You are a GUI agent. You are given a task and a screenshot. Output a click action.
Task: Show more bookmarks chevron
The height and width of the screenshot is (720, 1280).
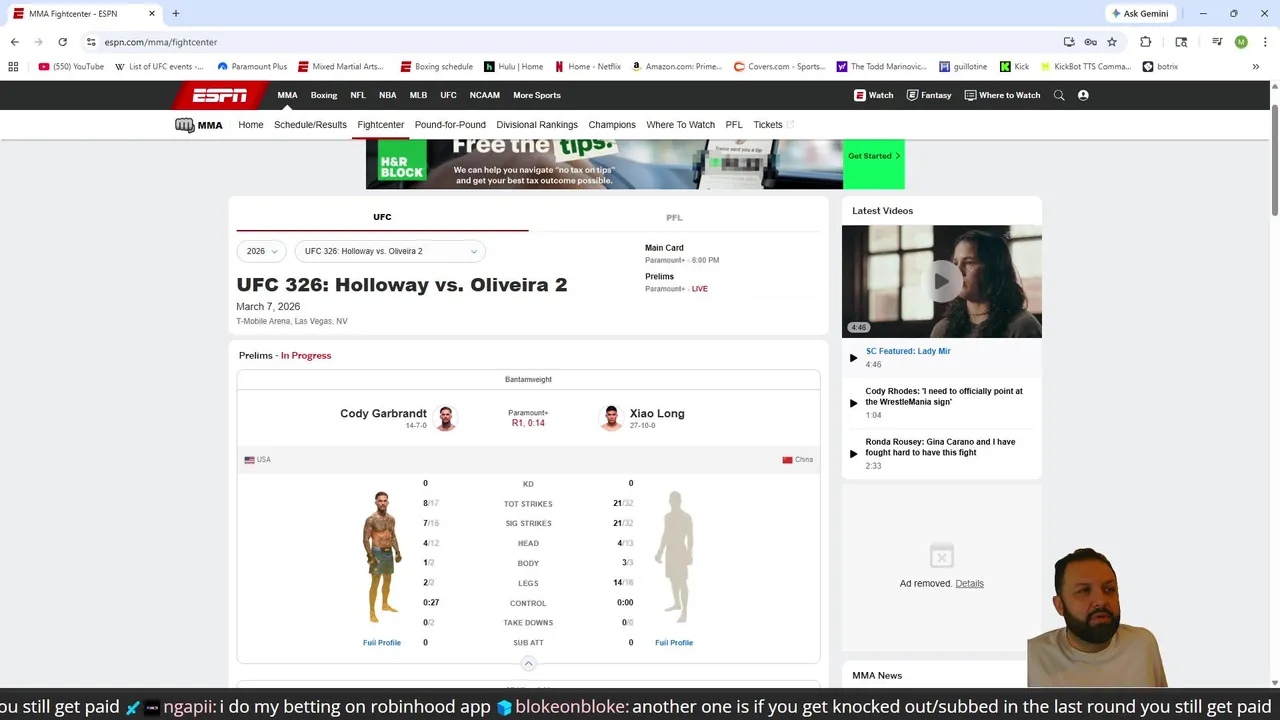pyautogui.click(x=1256, y=67)
